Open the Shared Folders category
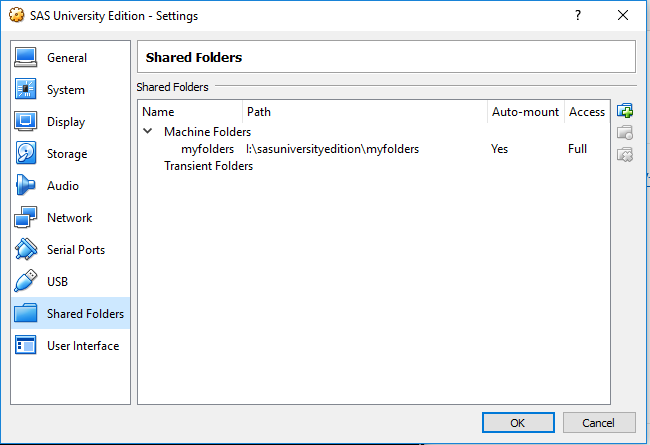Image resolution: width=650 pixels, height=445 pixels. pyautogui.click(x=85, y=314)
